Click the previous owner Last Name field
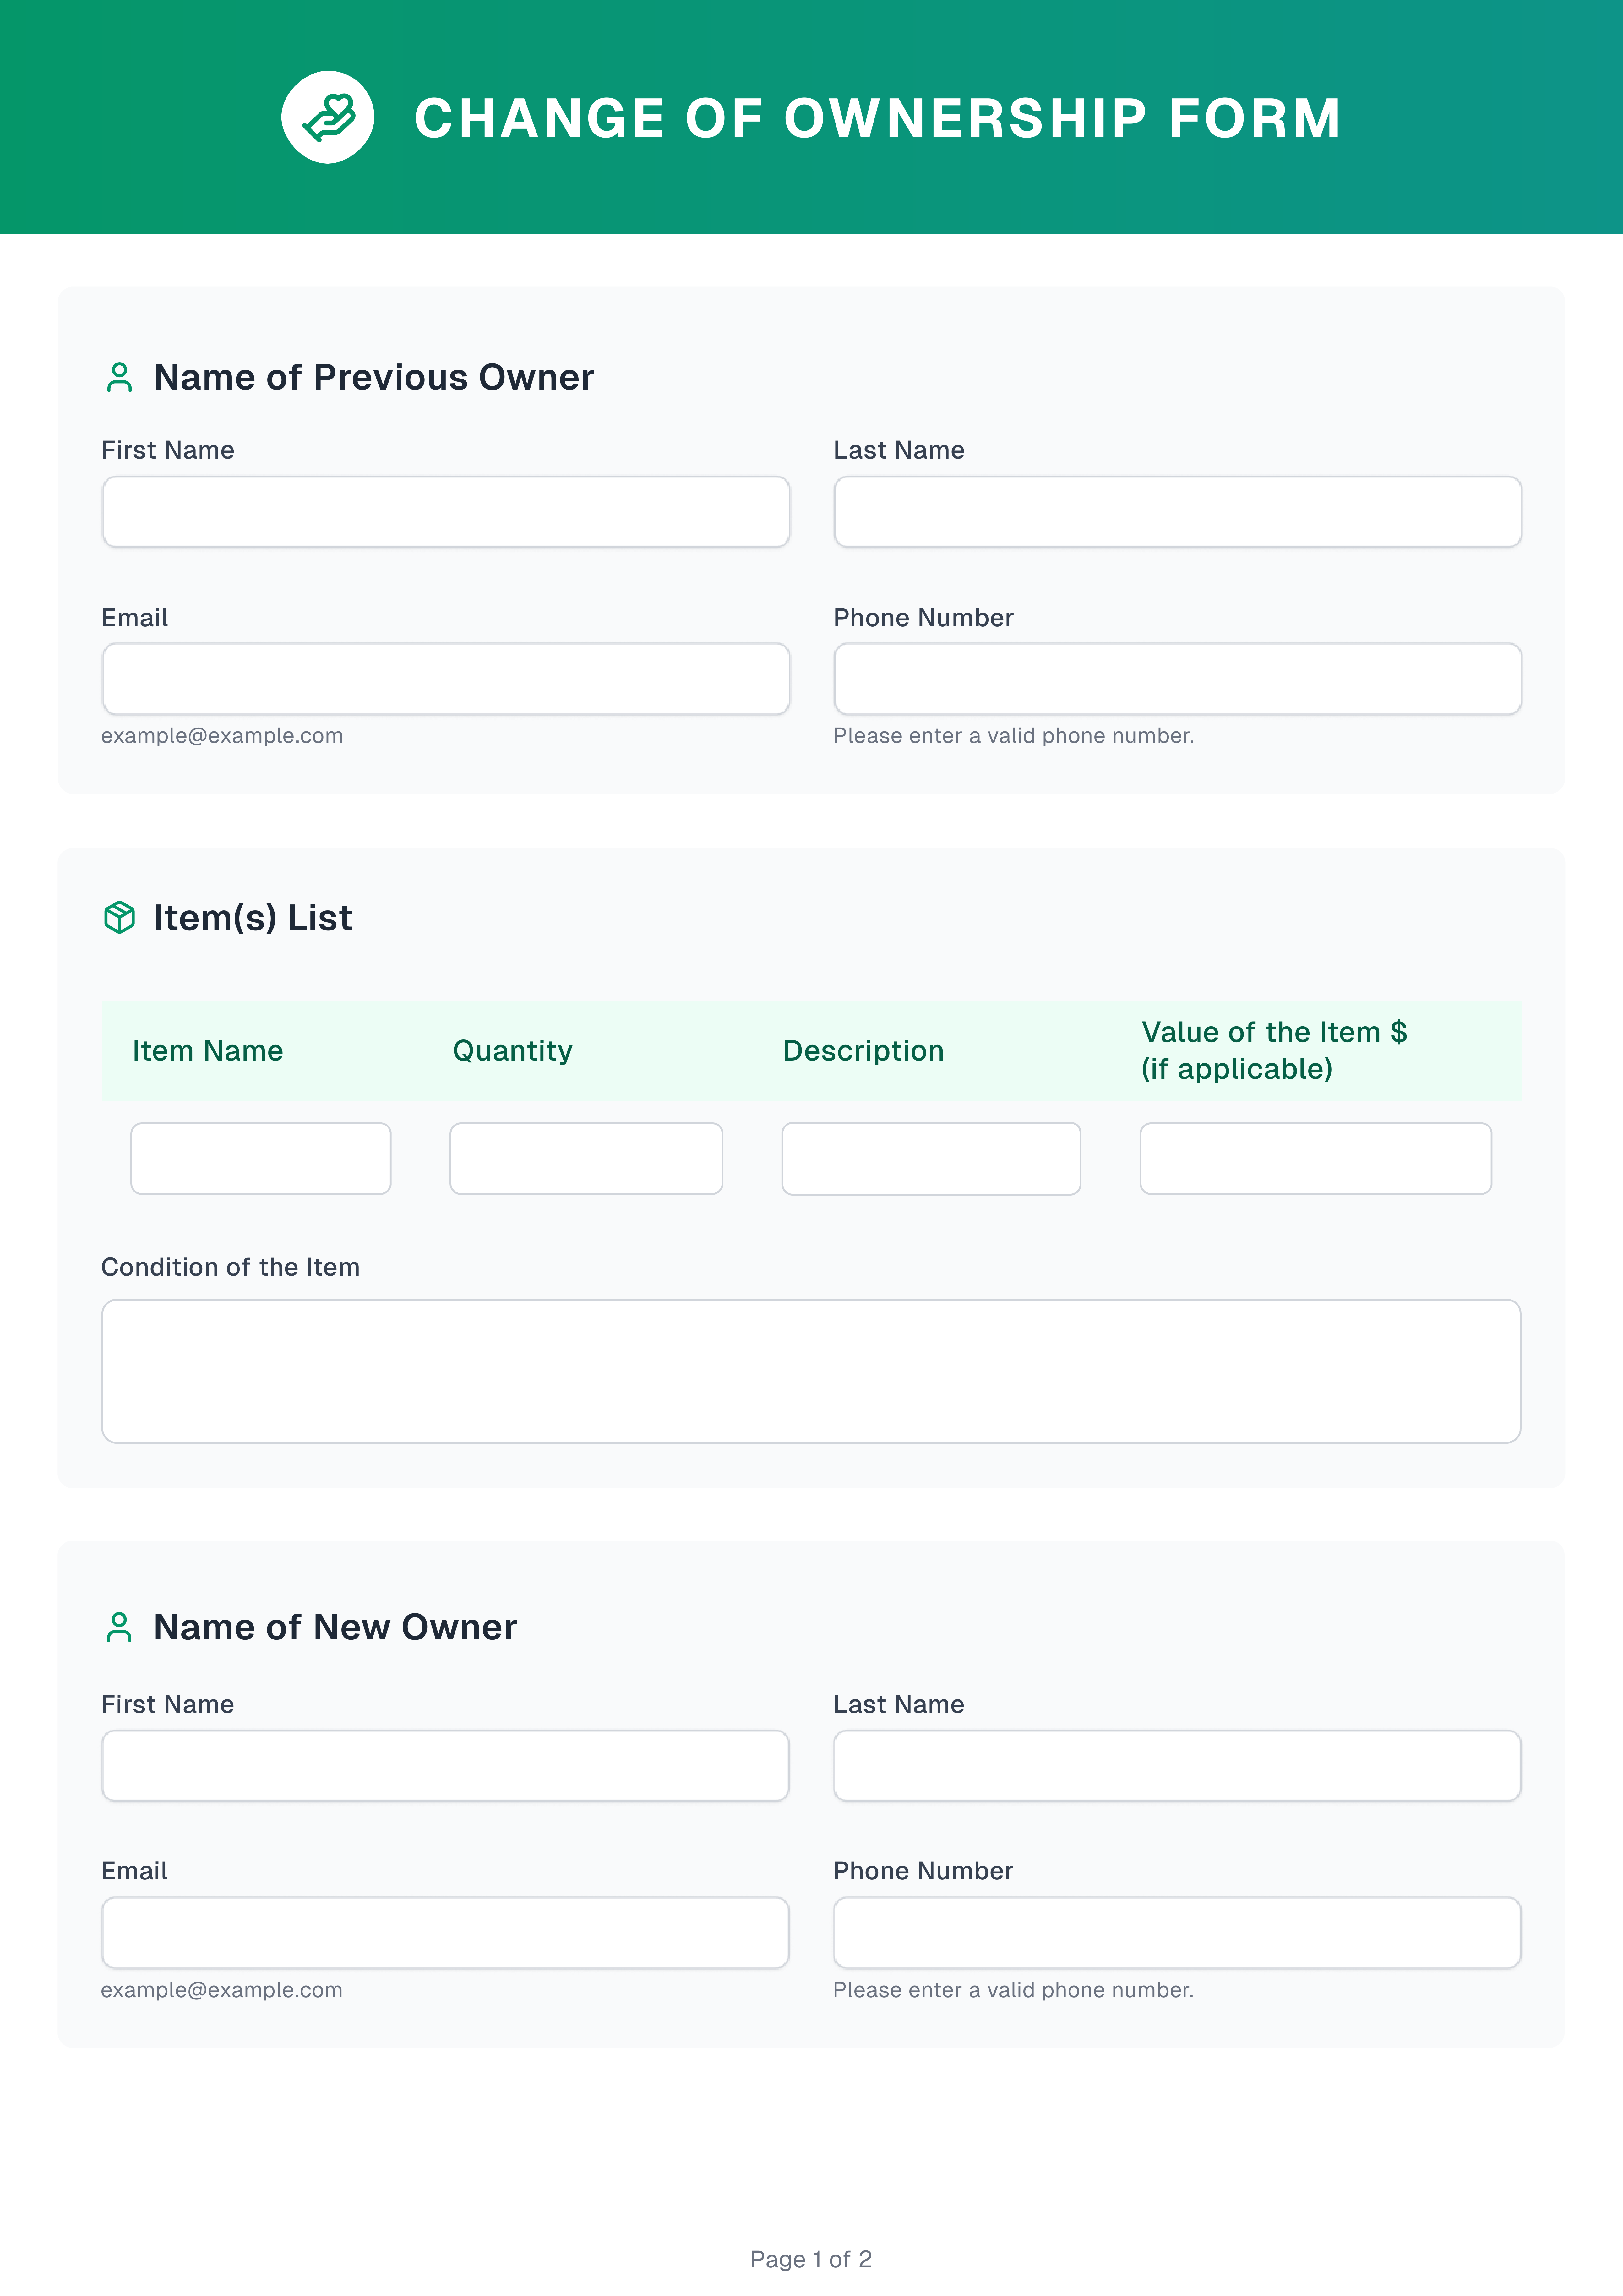Image resolution: width=1623 pixels, height=2296 pixels. (x=1177, y=512)
